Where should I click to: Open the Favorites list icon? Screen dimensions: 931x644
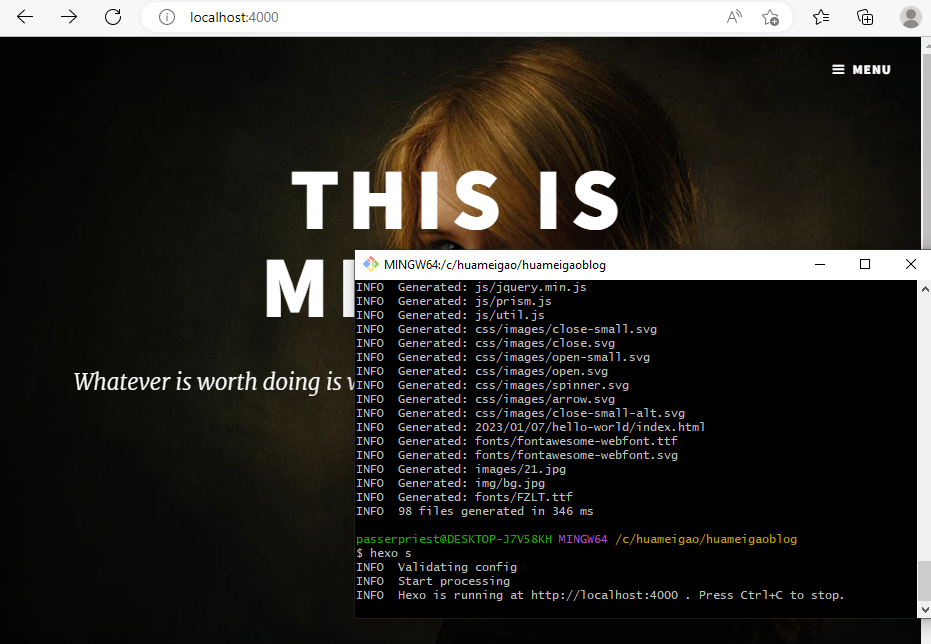click(821, 17)
